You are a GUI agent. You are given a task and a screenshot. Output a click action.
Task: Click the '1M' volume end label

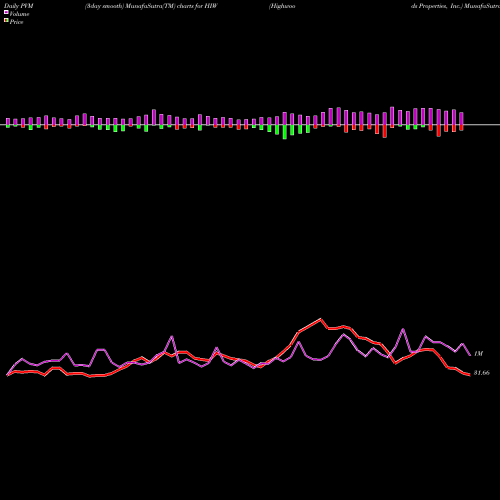tap(478, 353)
